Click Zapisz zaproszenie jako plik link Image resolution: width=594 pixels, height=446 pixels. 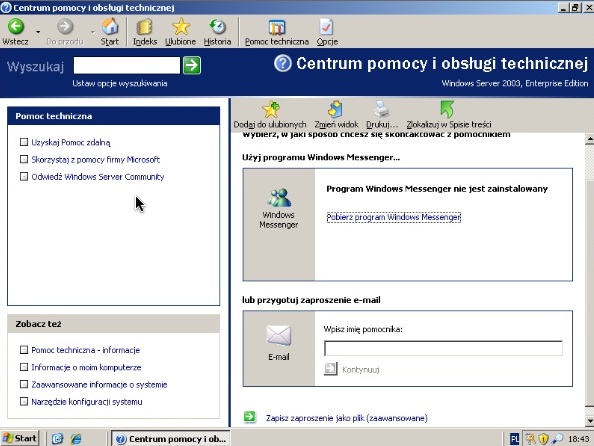point(347,418)
